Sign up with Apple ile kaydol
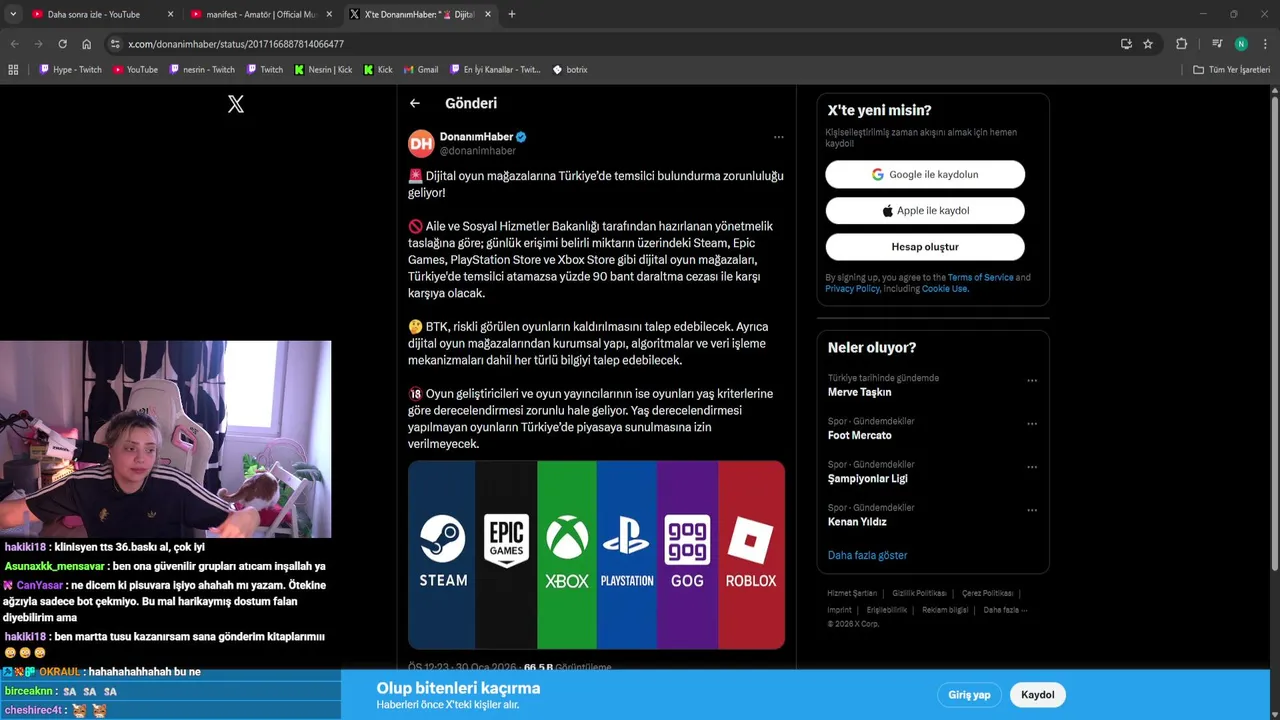Viewport: 1280px width, 720px height. (x=925, y=211)
